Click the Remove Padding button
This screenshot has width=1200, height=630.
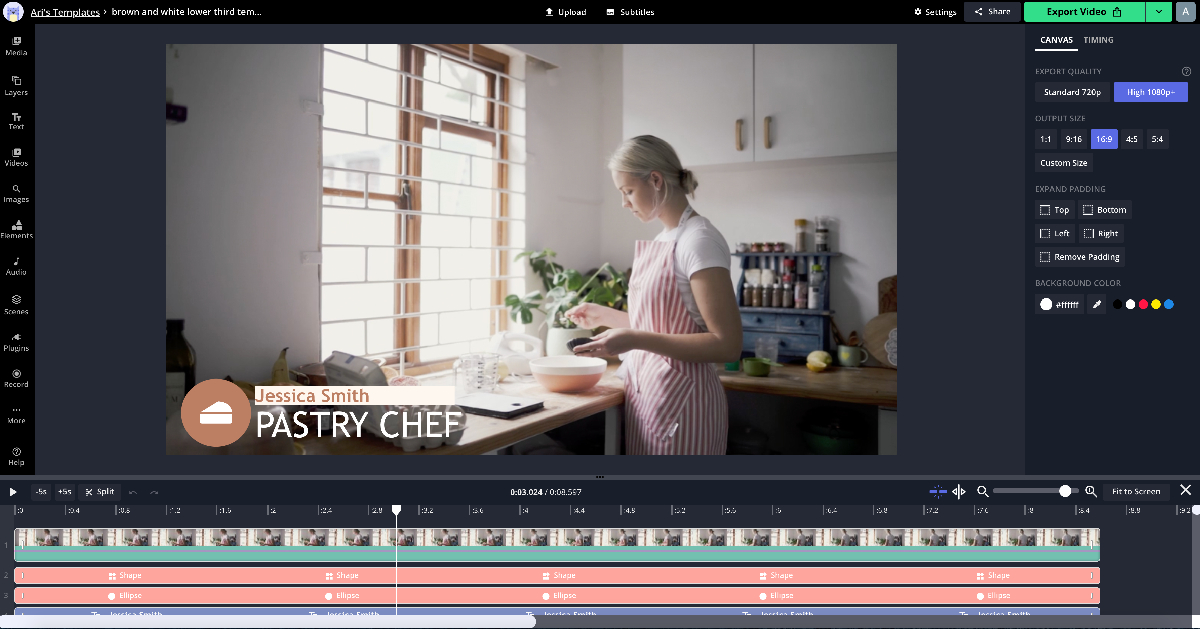point(1080,256)
